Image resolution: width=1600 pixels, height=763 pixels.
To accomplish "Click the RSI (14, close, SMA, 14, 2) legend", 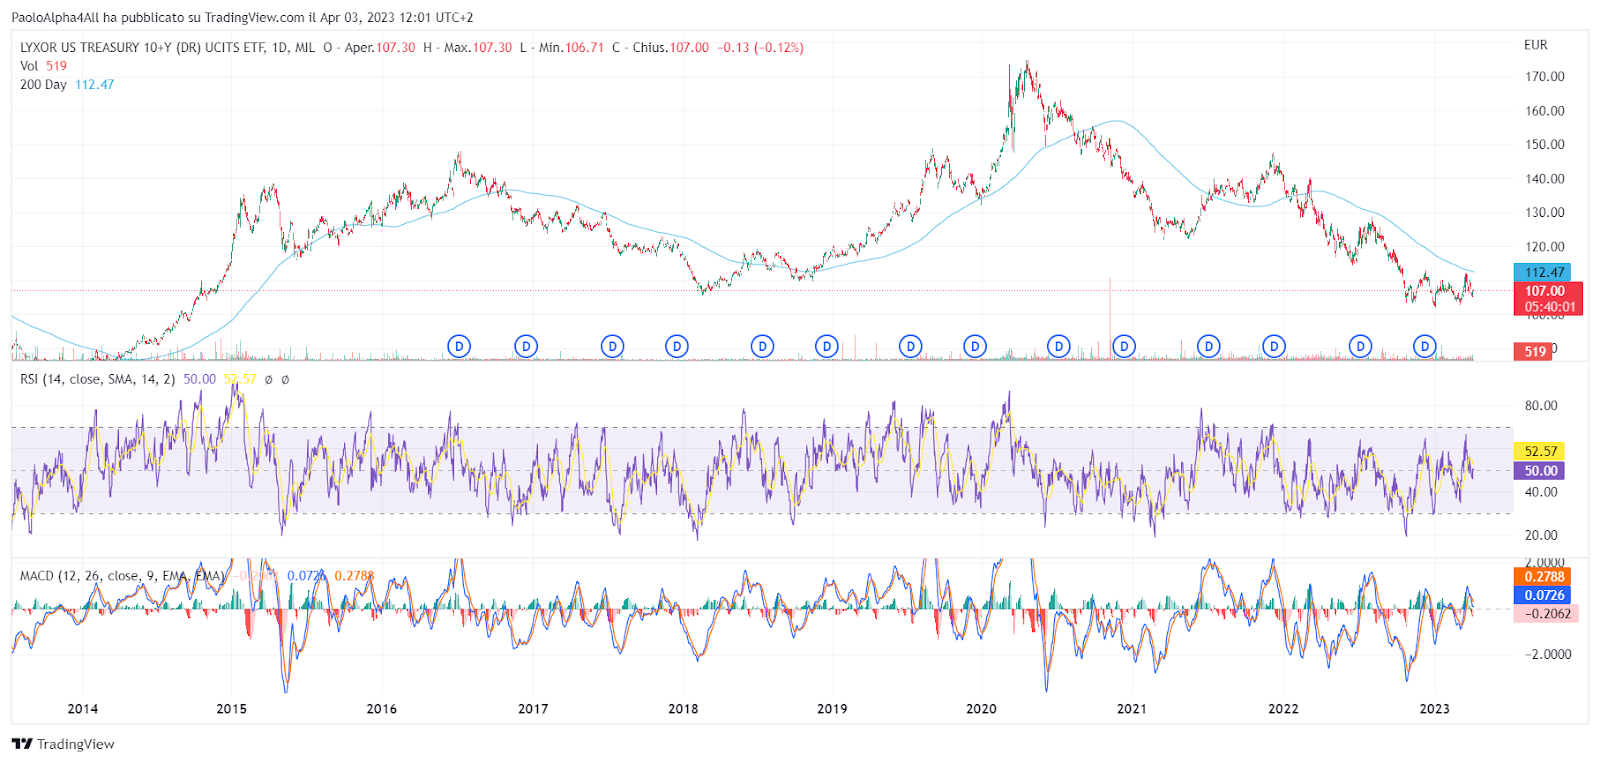I will [x=97, y=379].
